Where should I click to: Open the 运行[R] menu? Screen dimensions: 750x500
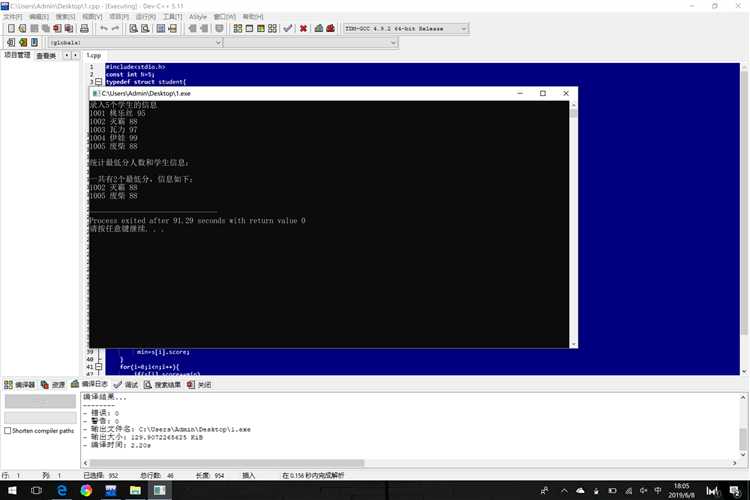[x=145, y=17]
